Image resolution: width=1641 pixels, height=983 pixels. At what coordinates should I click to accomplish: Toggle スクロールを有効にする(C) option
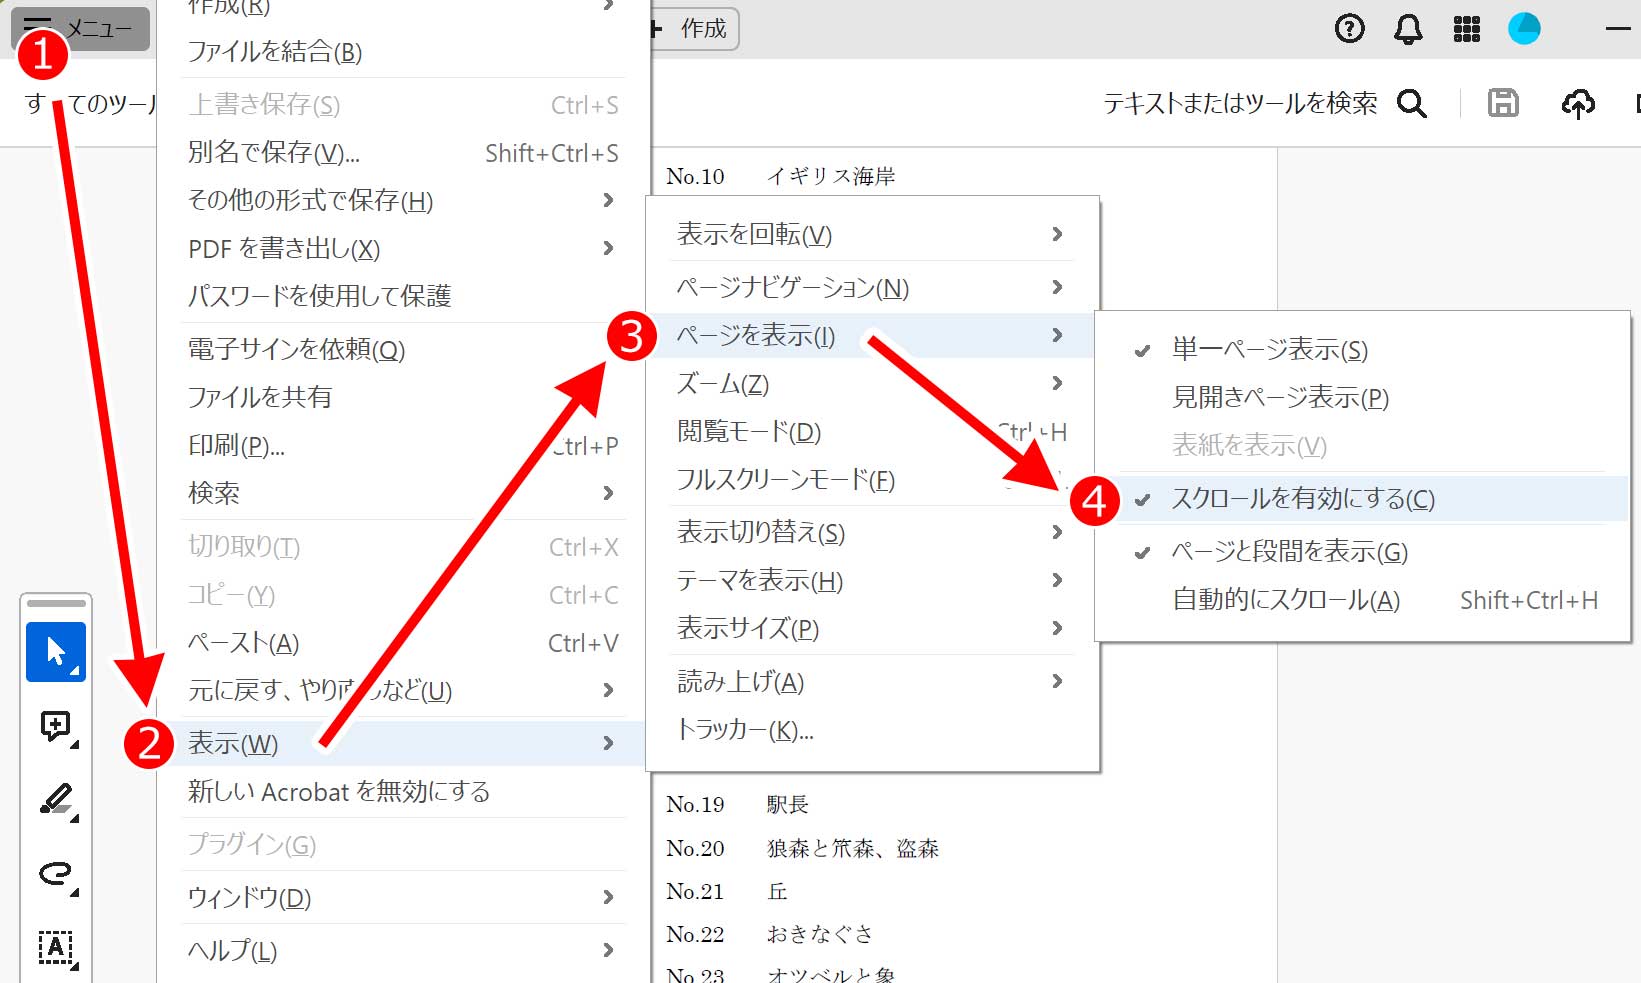[1363, 498]
